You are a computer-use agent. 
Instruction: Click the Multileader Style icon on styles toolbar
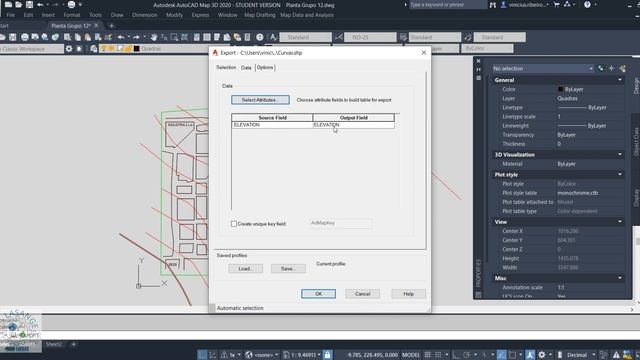tap(468, 37)
